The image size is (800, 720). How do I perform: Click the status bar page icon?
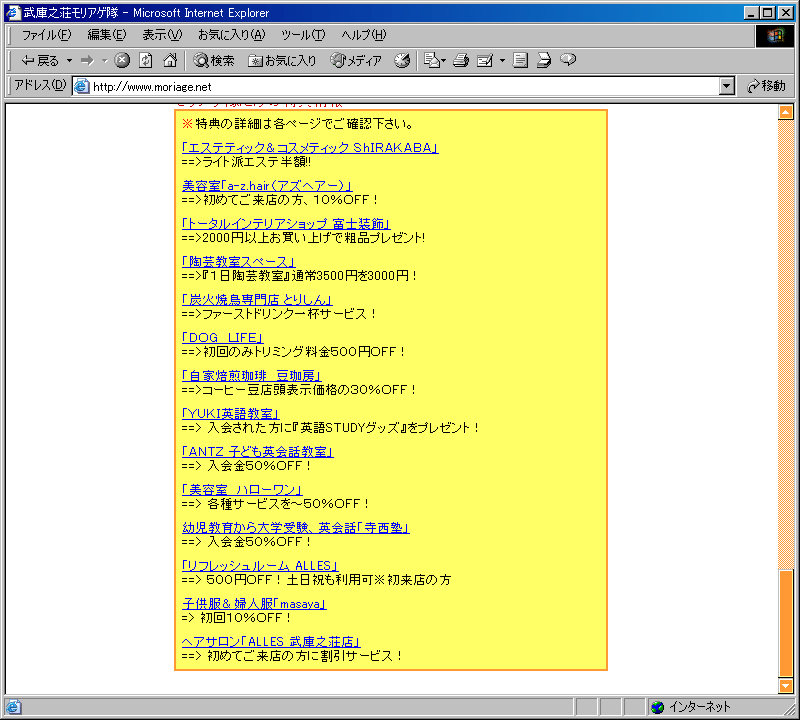tap(13, 707)
